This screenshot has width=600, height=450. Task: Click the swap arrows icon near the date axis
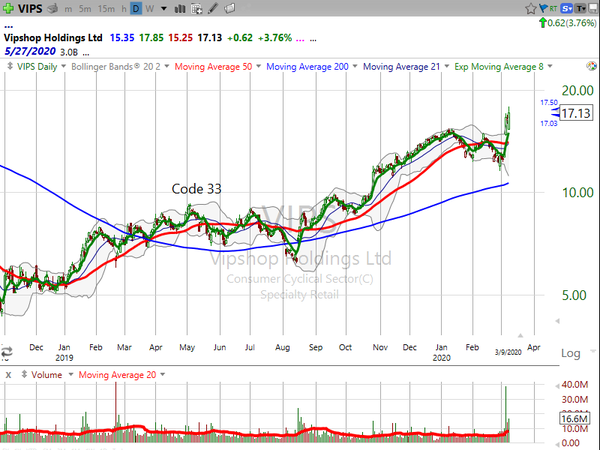point(7,351)
